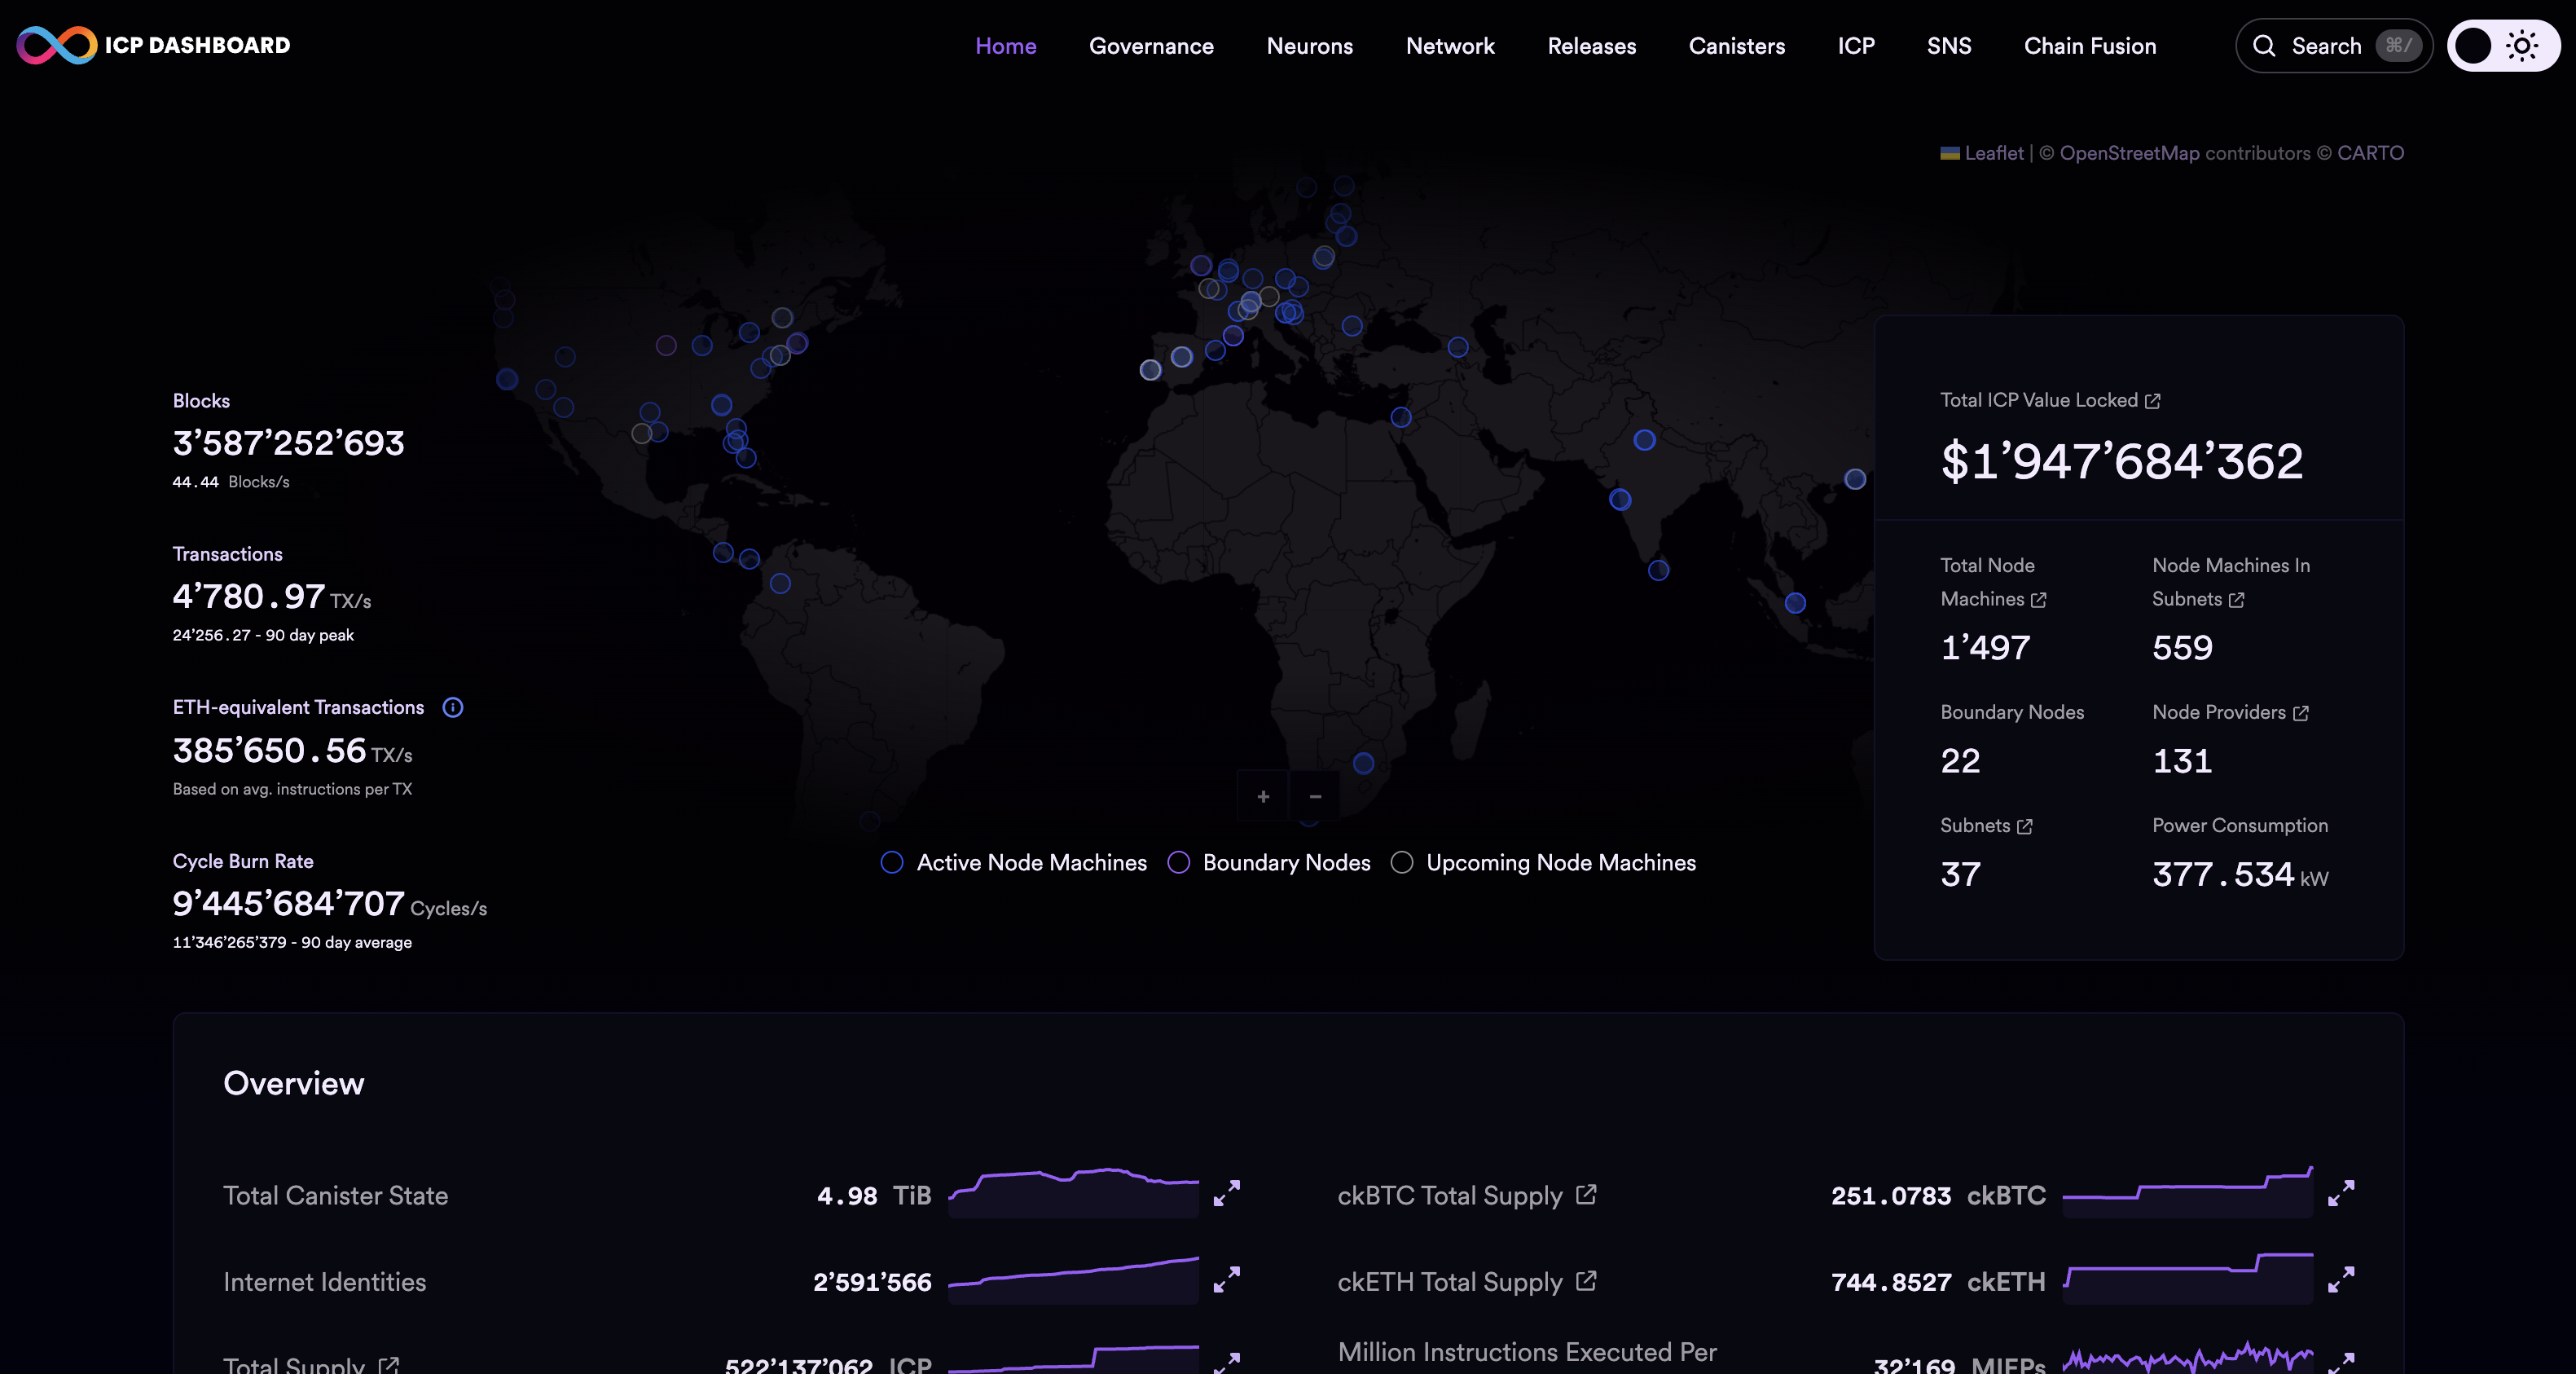The width and height of the screenshot is (2576, 1374).
Task: Open Total ICP Value Locked external link icon
Action: [x=2153, y=401]
